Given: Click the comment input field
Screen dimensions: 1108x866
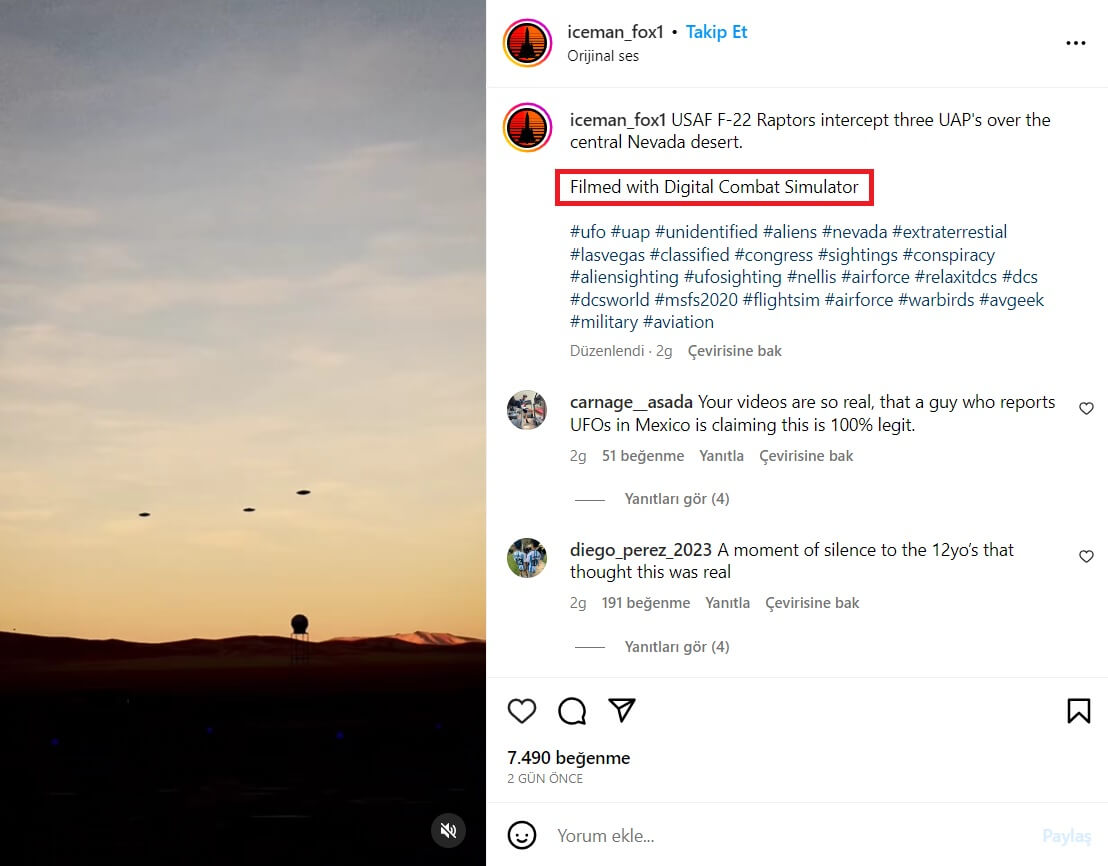Looking at the screenshot, I should coord(780,835).
